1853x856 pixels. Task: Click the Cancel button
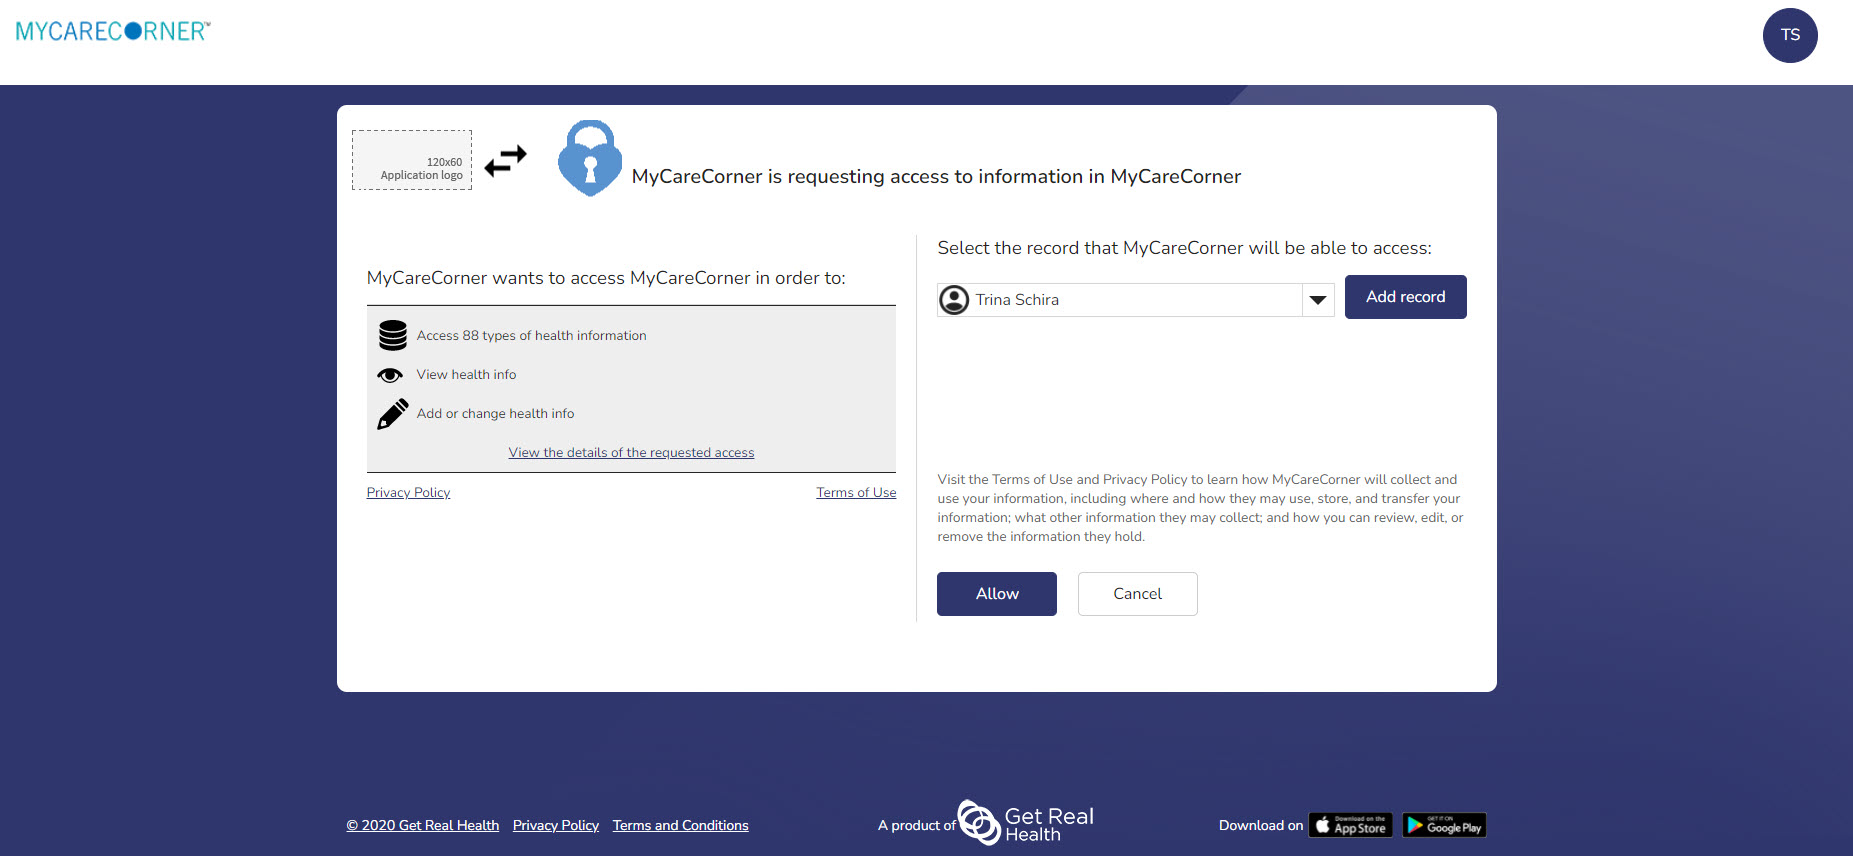(1137, 594)
